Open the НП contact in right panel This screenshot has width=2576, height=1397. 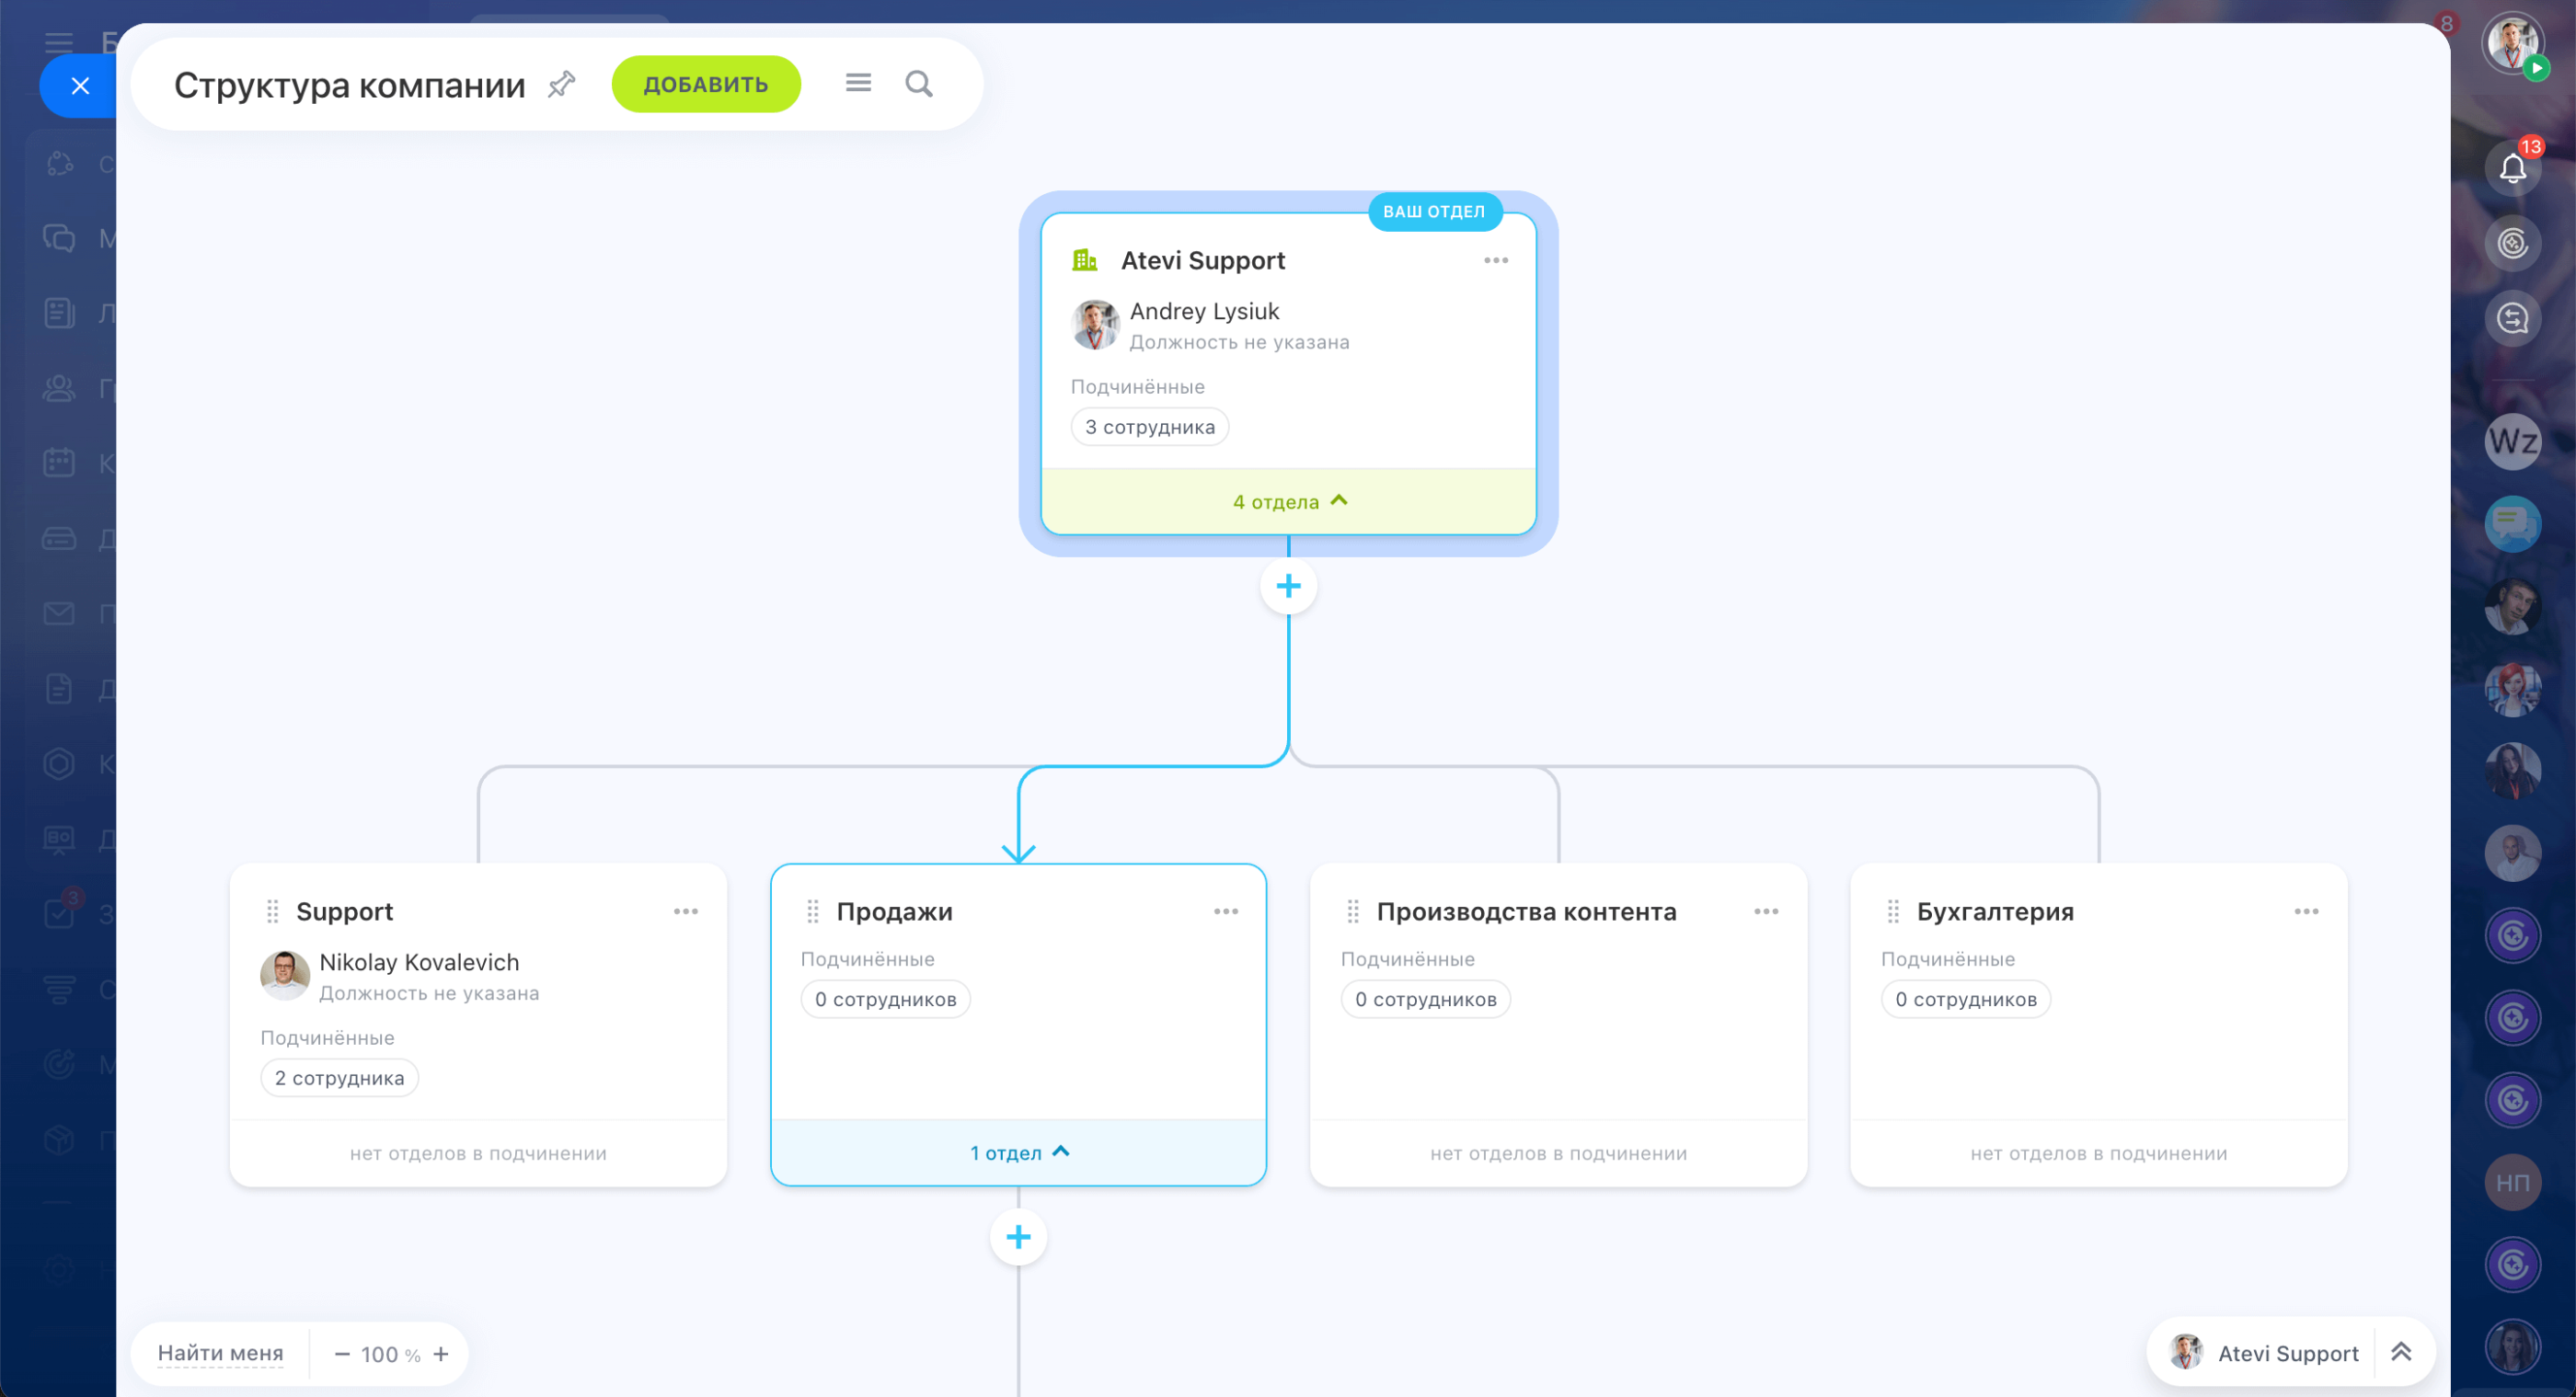coord(2513,1183)
